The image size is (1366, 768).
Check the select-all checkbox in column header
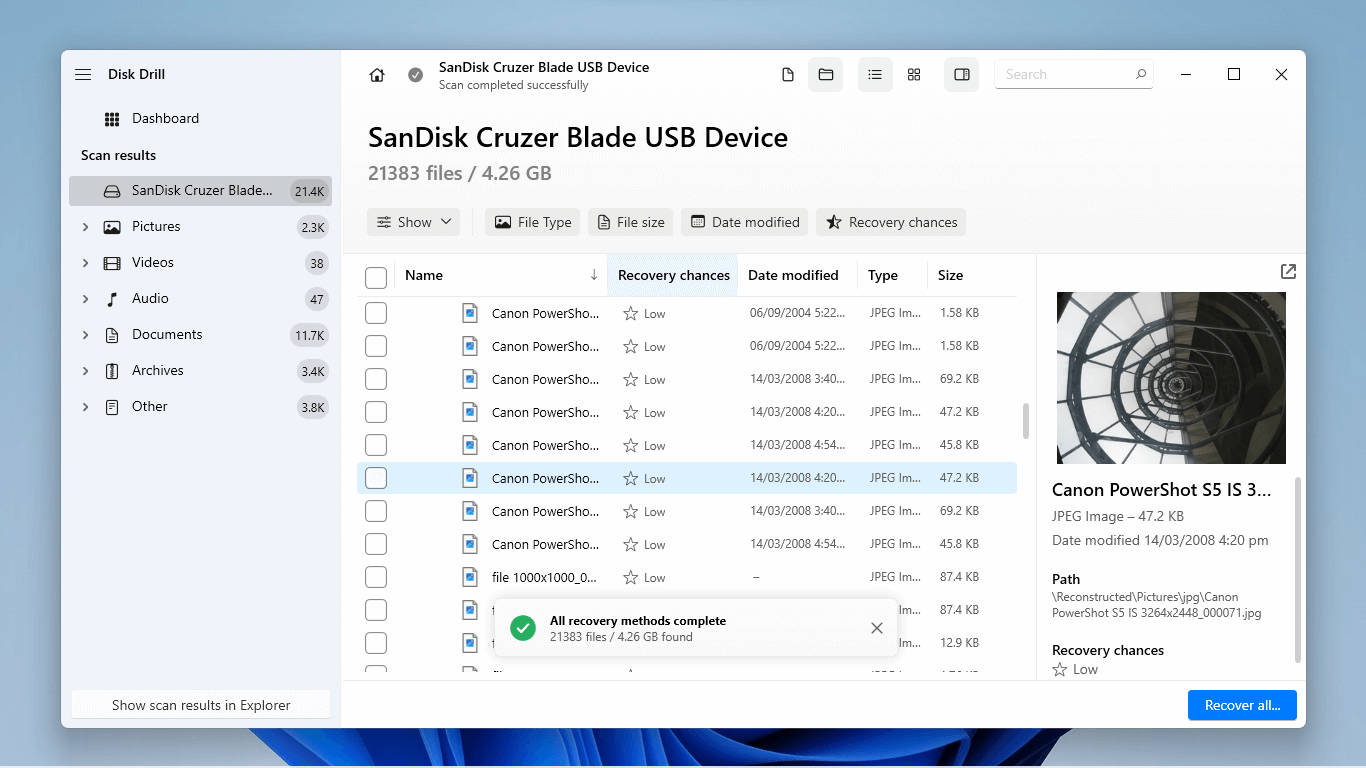point(376,277)
